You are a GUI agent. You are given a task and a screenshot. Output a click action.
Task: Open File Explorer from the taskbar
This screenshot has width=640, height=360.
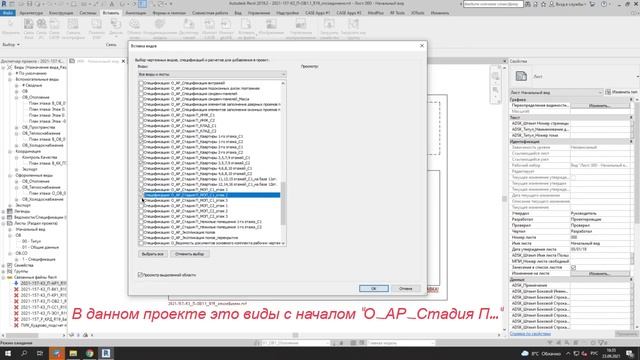pyautogui.click(x=73, y=353)
